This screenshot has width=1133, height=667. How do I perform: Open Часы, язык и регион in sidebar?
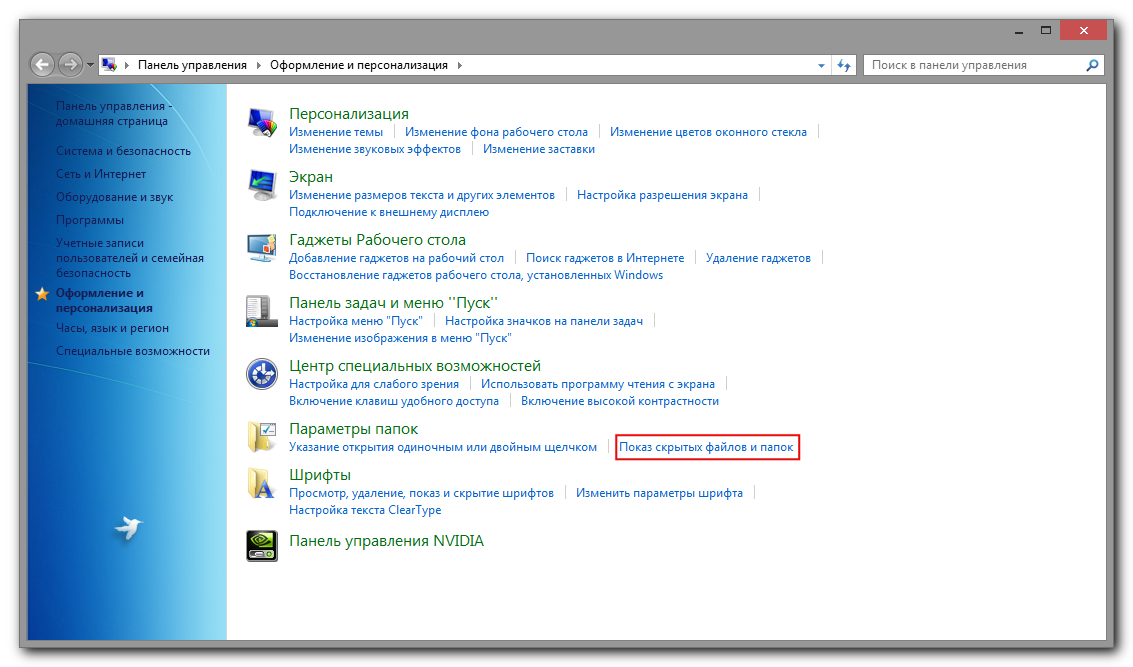(112, 328)
